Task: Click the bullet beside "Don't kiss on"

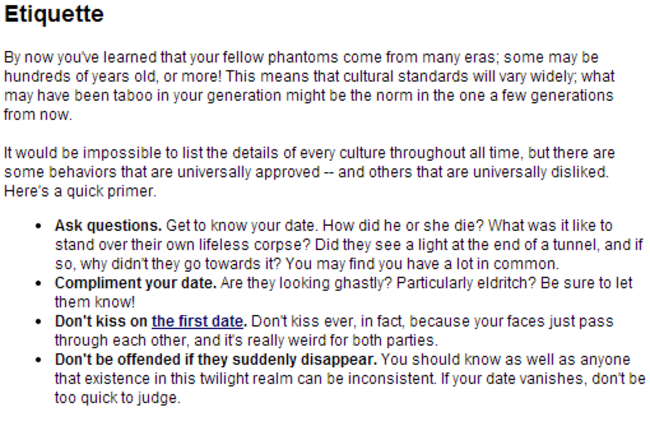Action: pyautogui.click(x=39, y=322)
